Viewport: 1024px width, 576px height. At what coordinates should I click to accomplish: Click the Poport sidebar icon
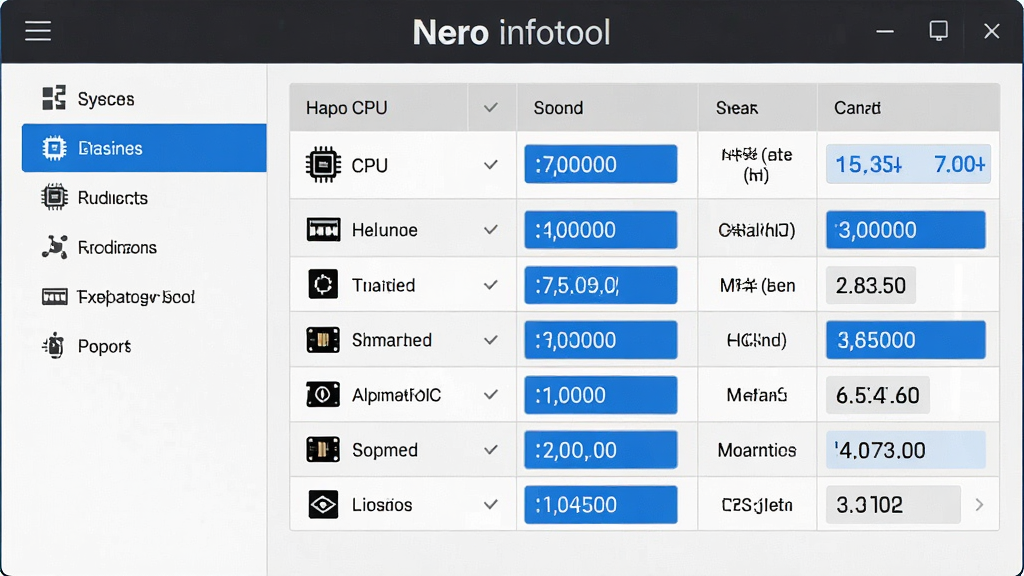(x=54, y=345)
